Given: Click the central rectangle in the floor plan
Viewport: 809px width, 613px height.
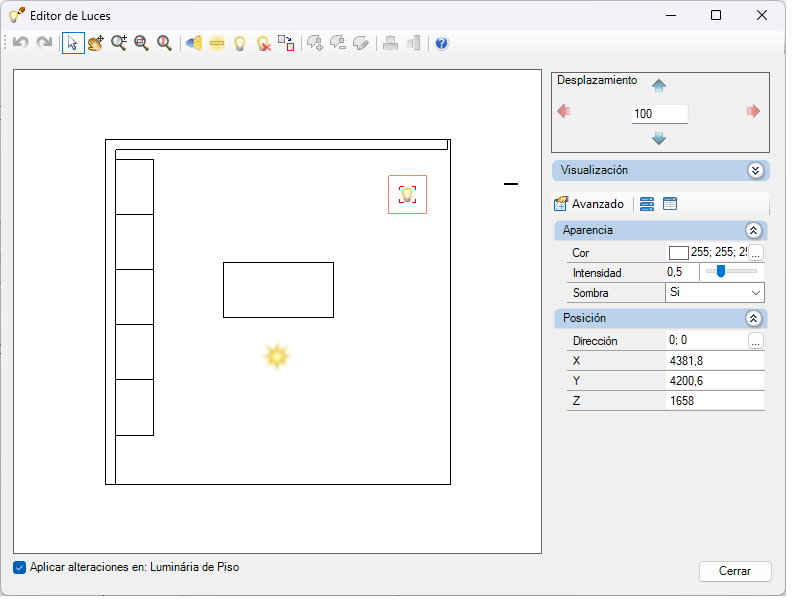Looking at the screenshot, I should pyautogui.click(x=279, y=290).
